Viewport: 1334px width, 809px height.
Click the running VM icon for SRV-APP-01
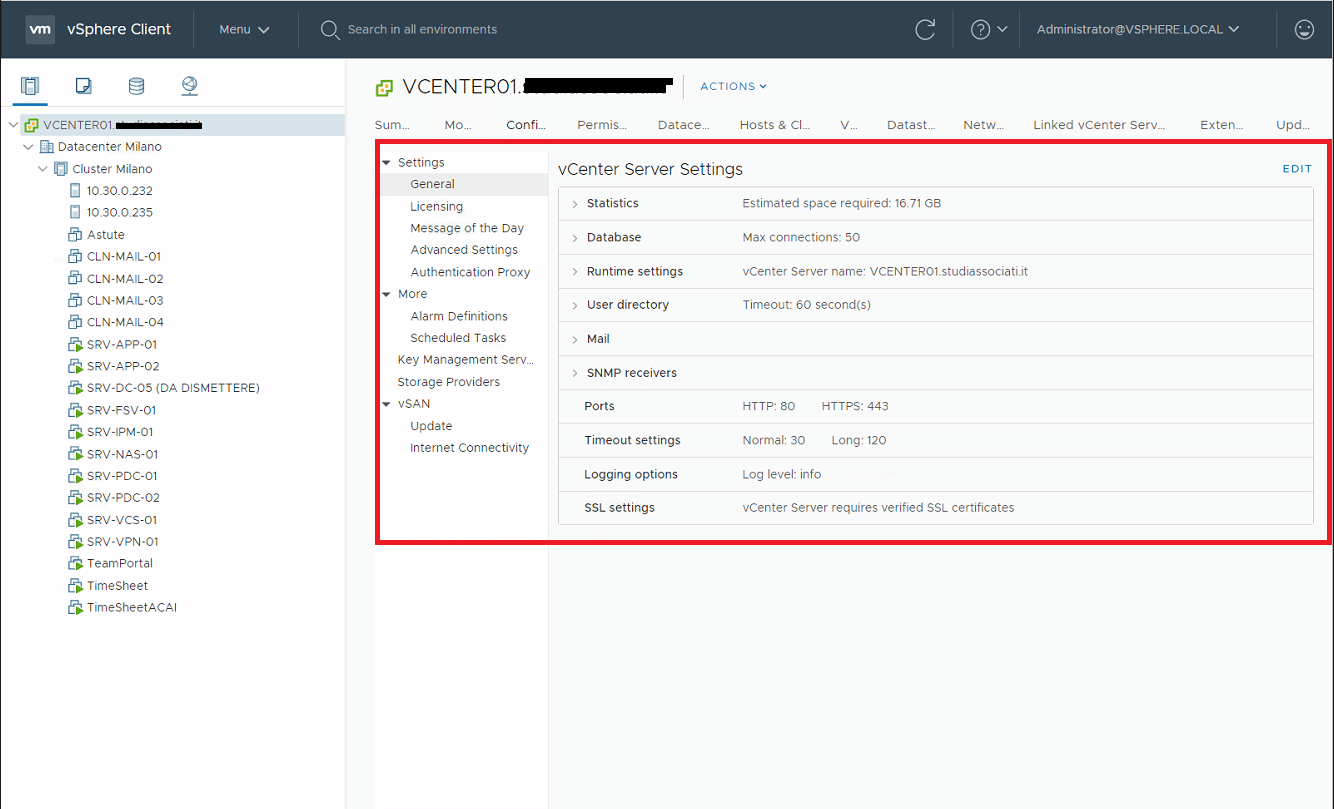click(x=75, y=344)
